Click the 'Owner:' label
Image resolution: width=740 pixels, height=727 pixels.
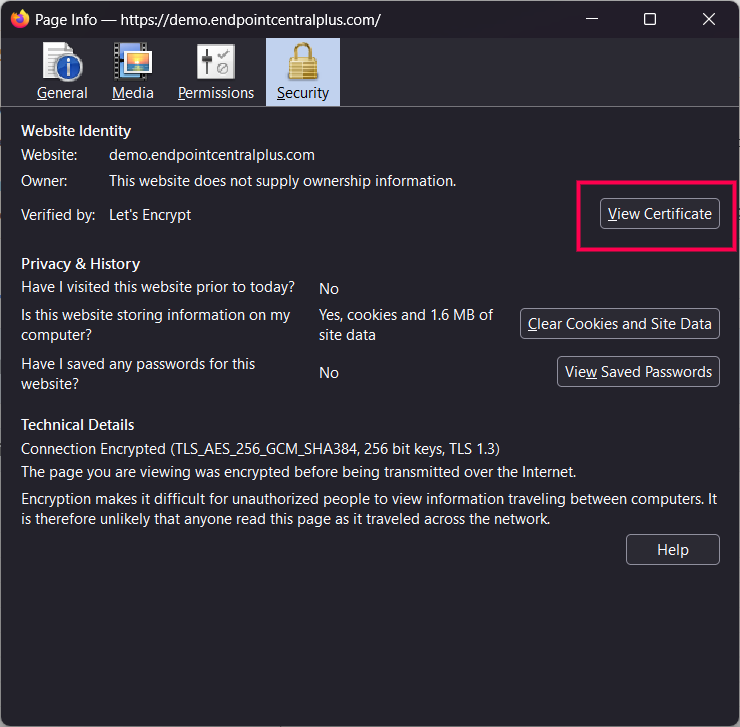coord(44,181)
